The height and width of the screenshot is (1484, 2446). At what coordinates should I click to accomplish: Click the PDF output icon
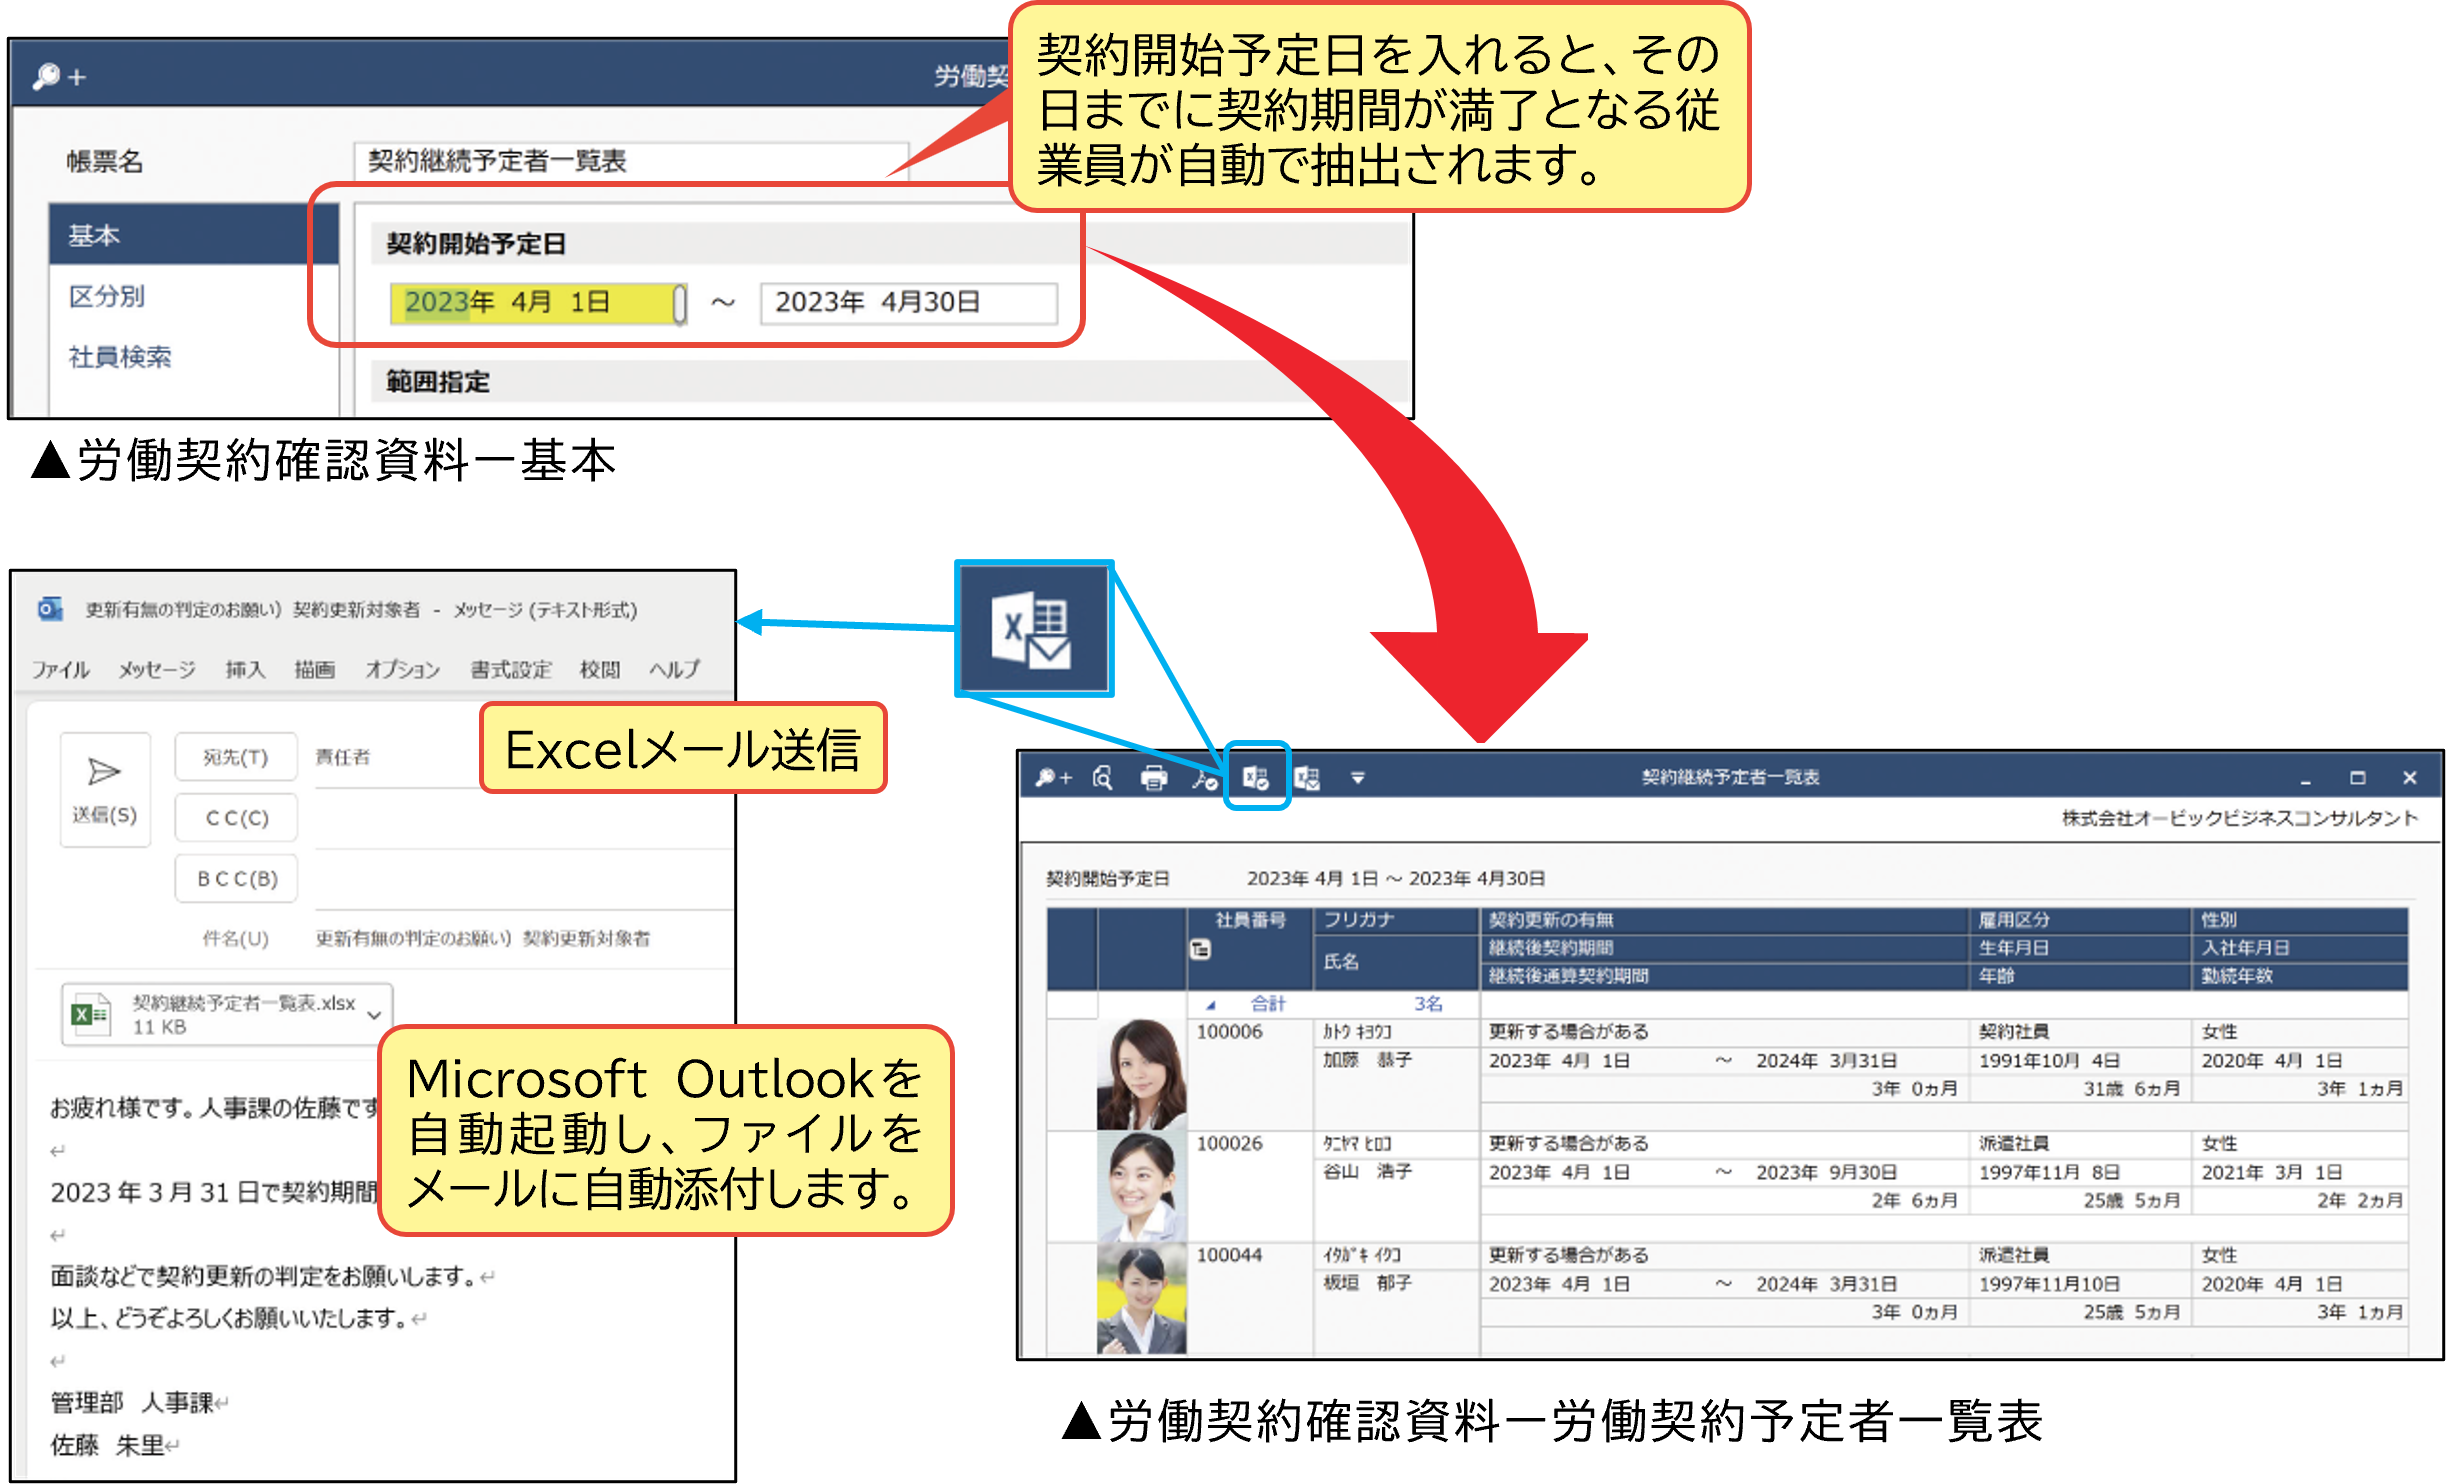tap(1204, 777)
